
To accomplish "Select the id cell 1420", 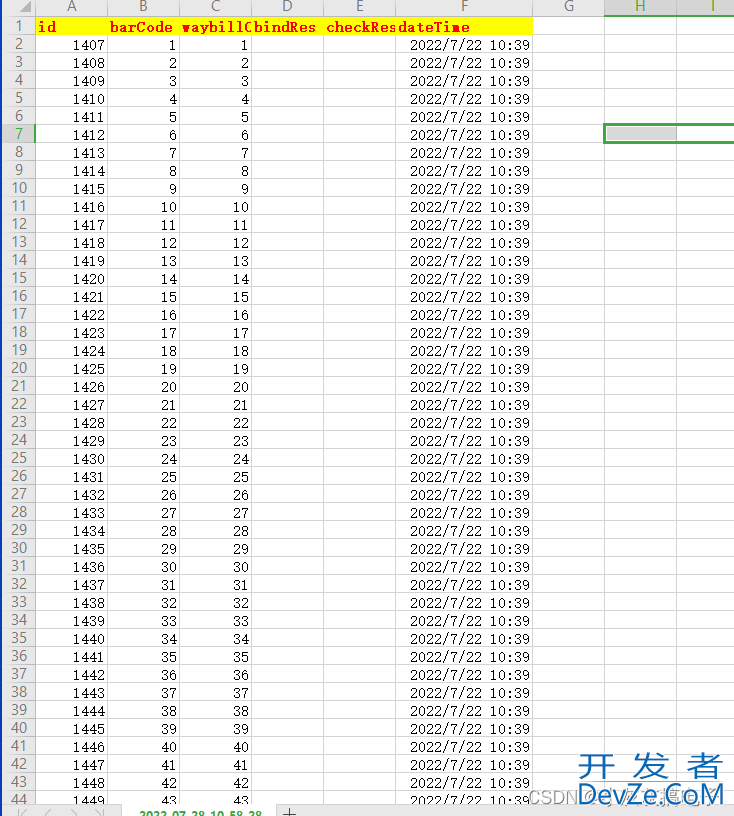I will (71, 279).
